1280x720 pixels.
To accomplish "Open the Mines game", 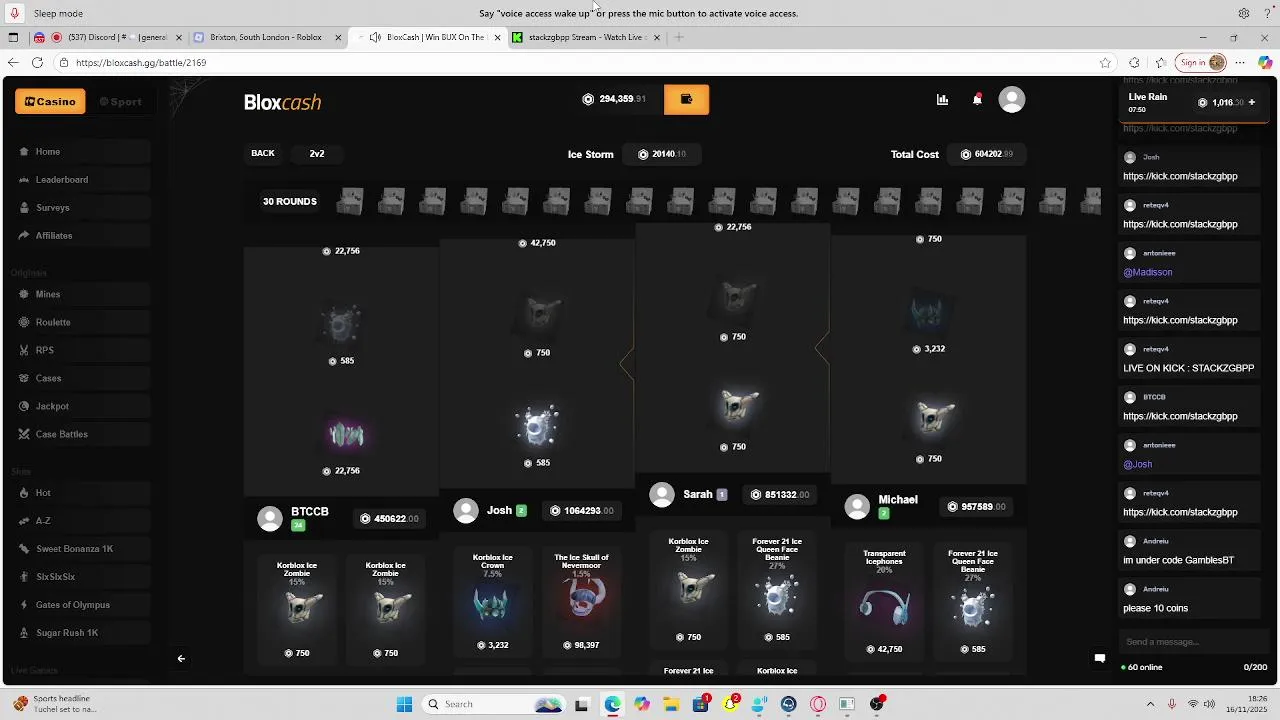I will pos(82,294).
